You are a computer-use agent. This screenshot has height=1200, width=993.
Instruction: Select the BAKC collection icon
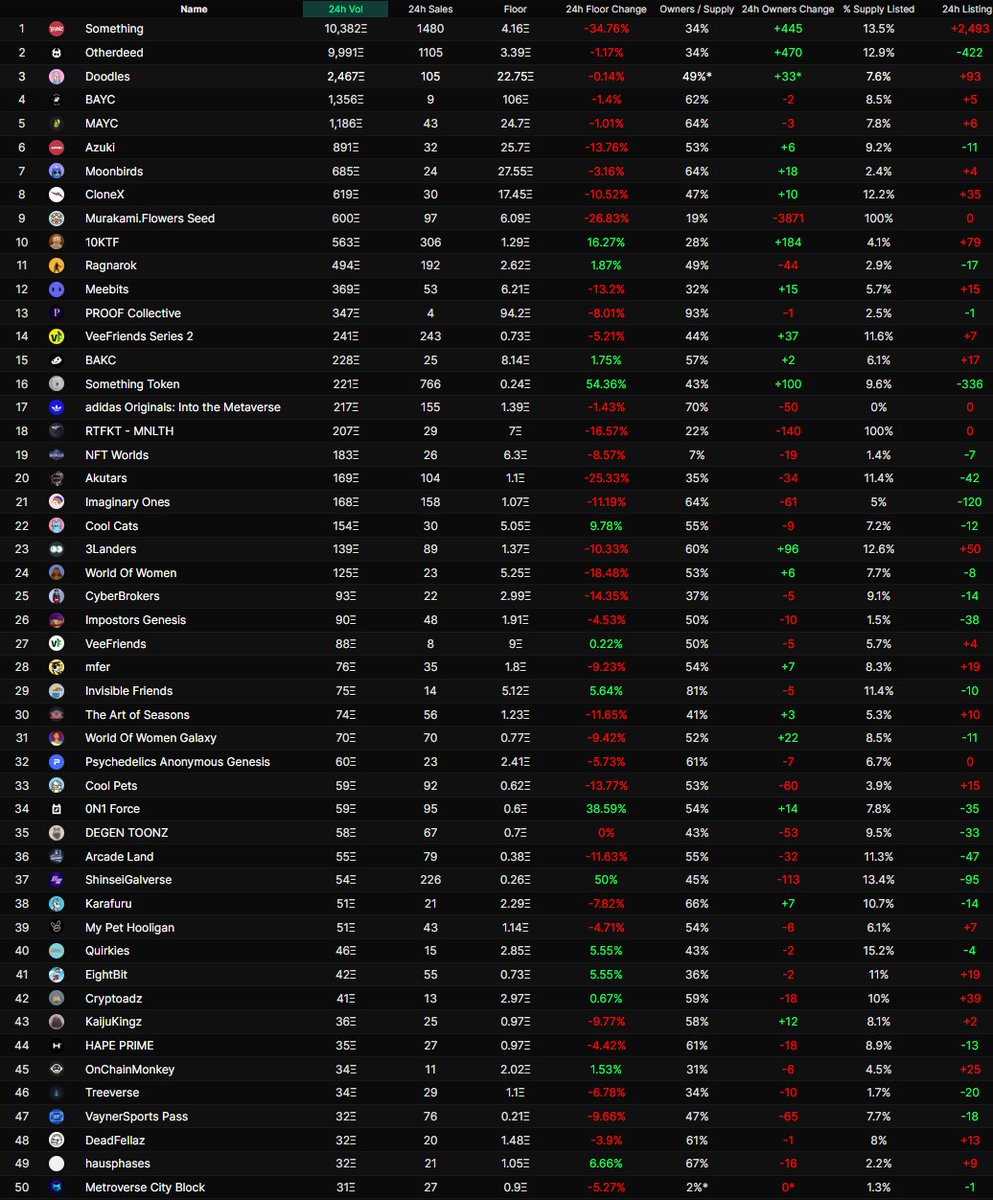[57, 360]
